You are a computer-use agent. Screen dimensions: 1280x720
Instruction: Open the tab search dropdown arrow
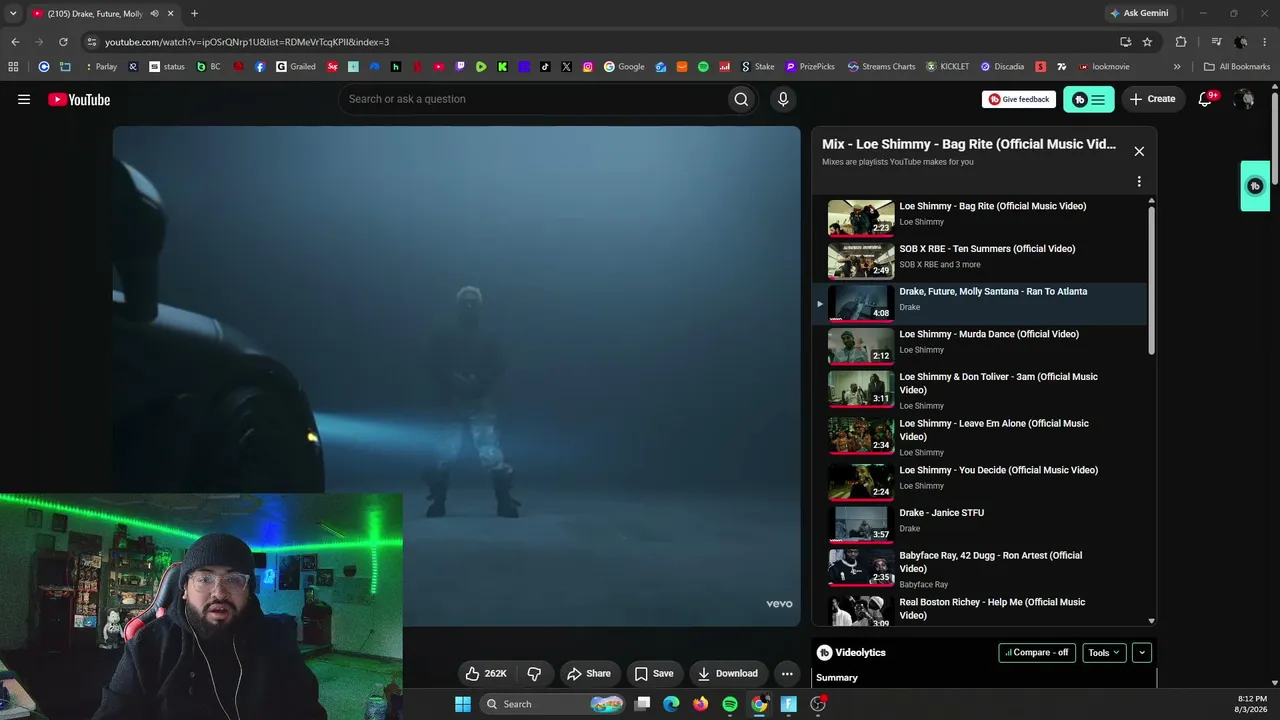tap(13, 13)
